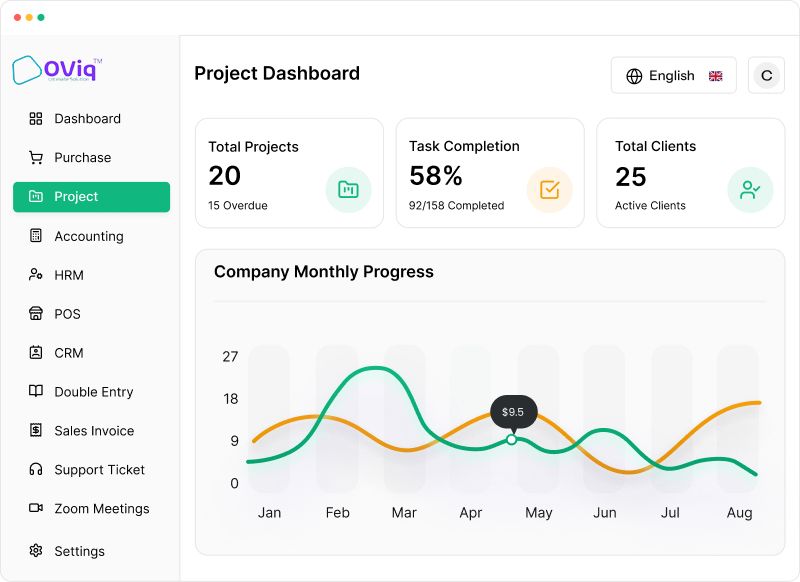Click the Double Entry book icon
The width and height of the screenshot is (800, 582).
(x=36, y=391)
